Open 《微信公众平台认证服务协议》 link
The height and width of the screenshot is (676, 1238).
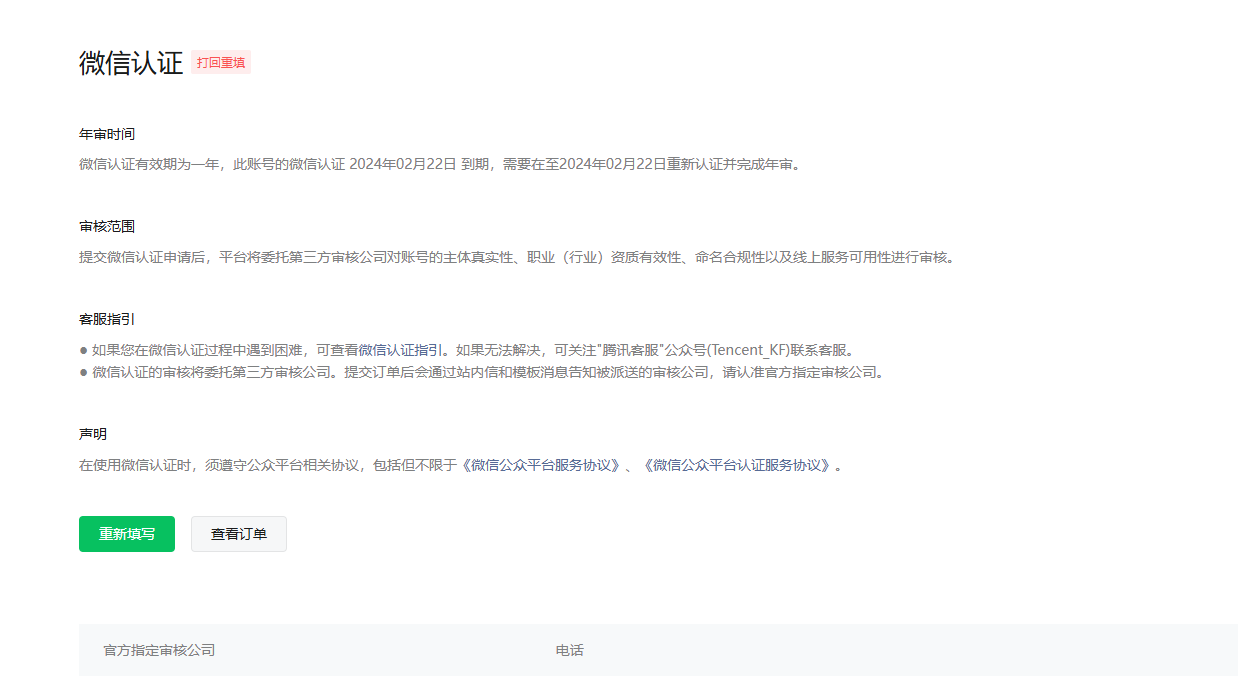(x=737, y=465)
